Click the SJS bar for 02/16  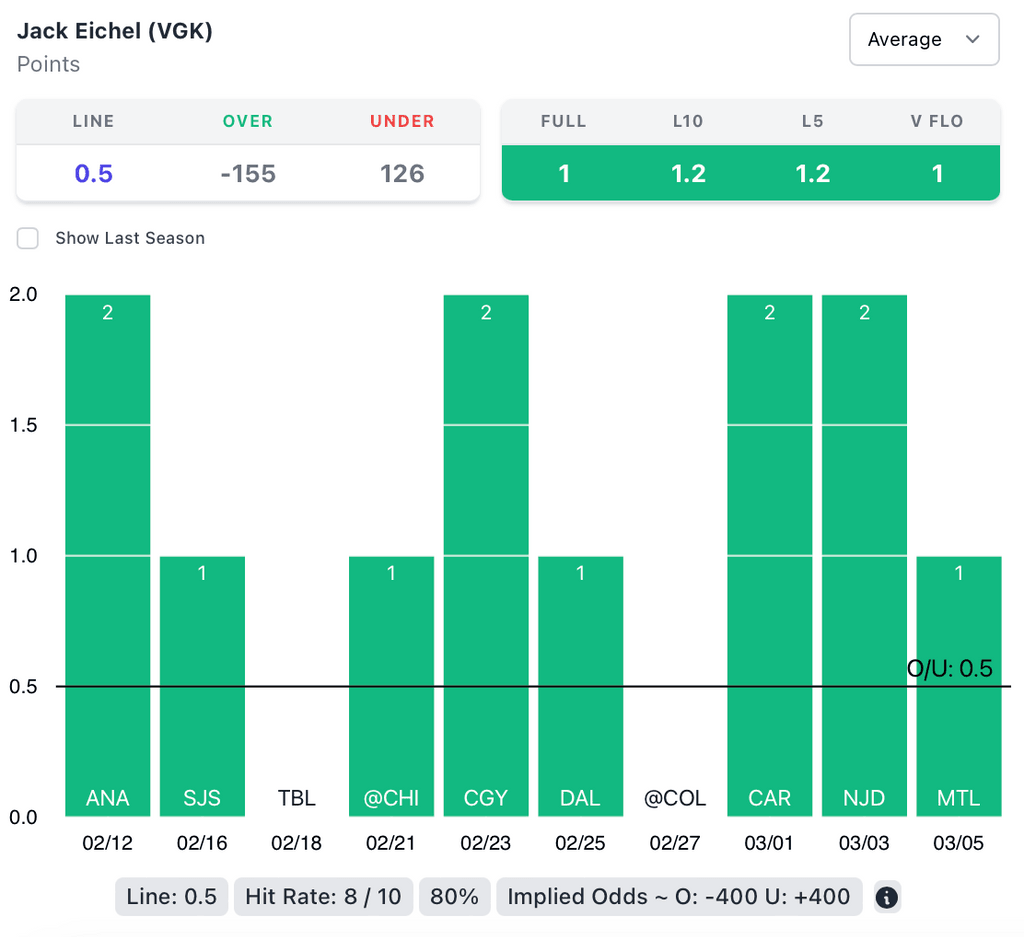pos(202,686)
